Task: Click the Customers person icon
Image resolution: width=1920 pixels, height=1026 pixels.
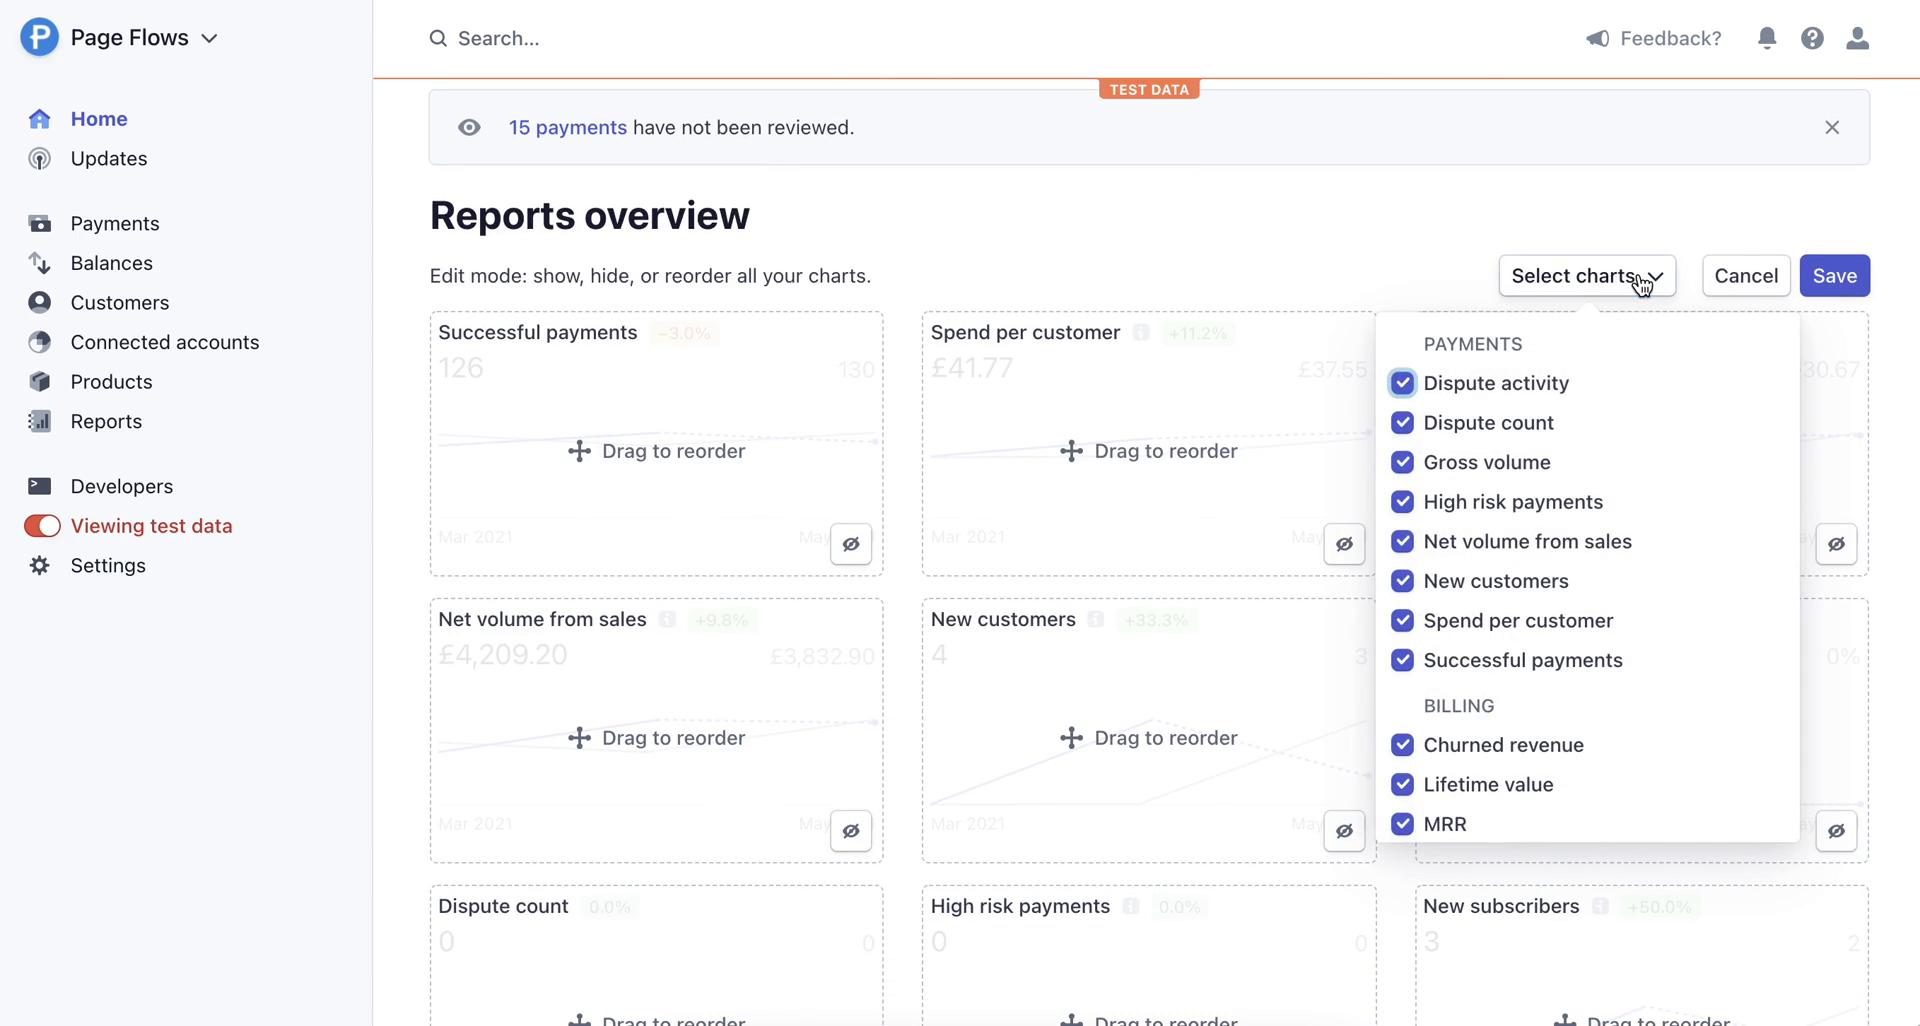Action: 39,303
